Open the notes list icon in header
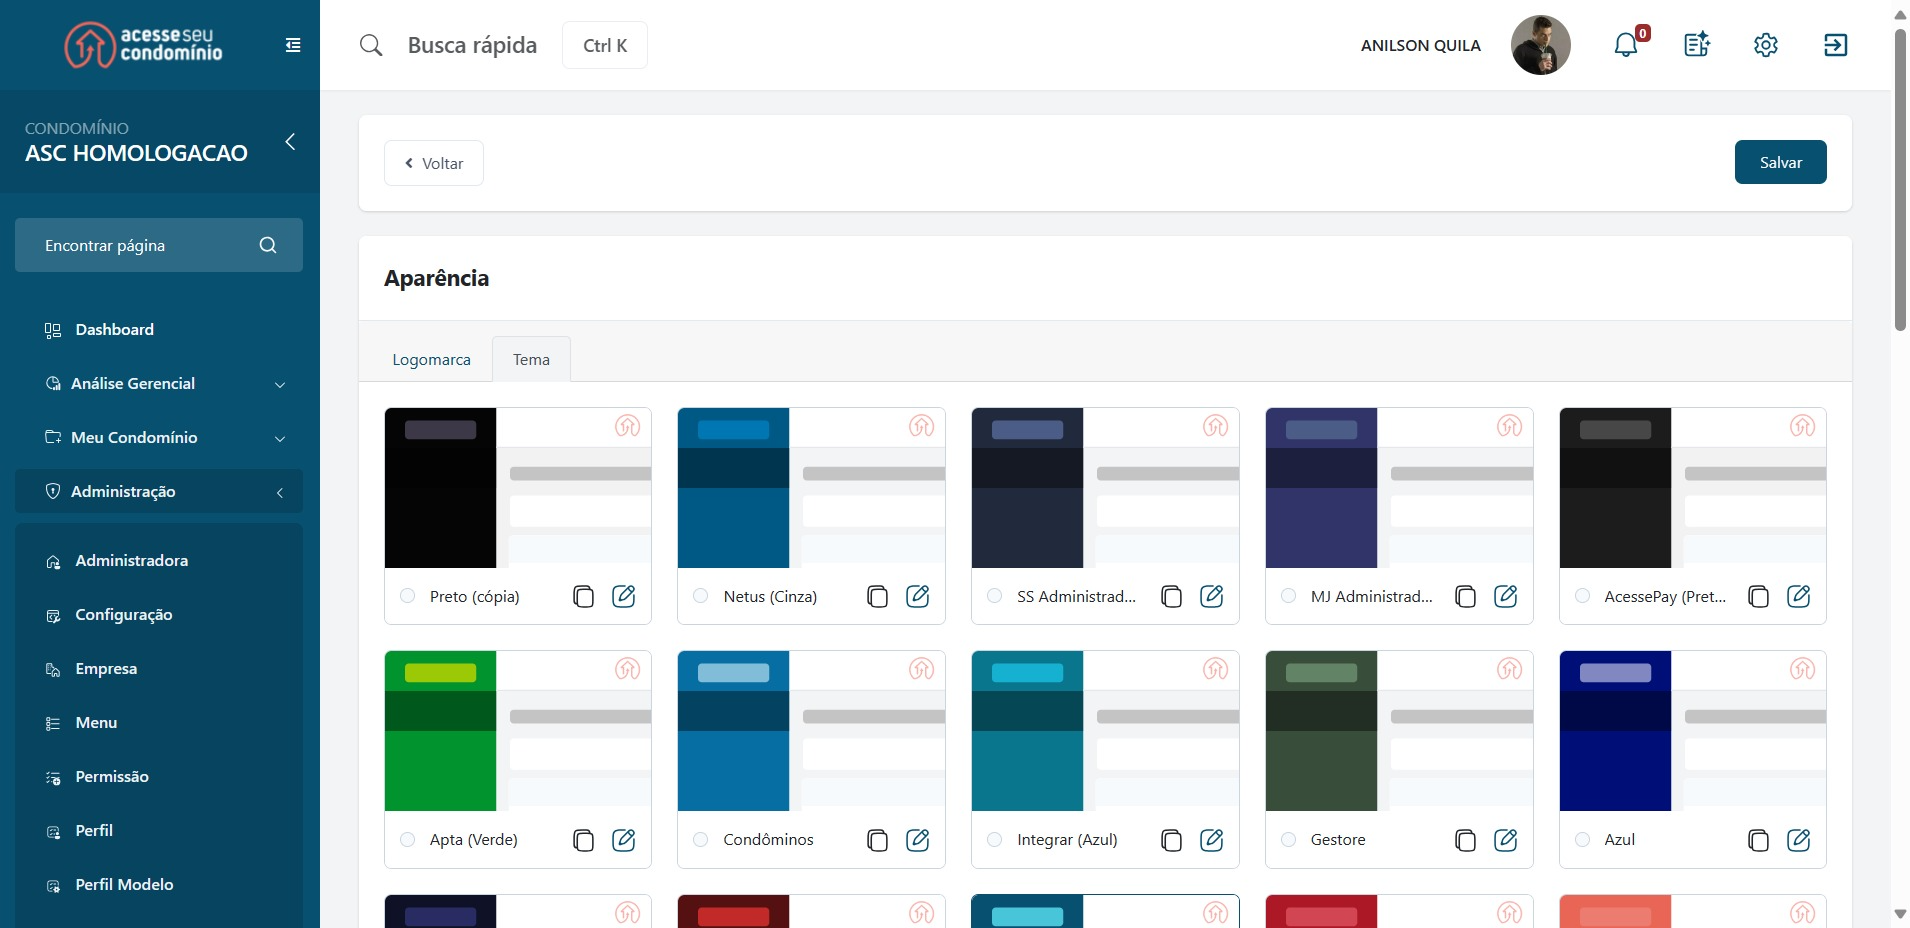This screenshot has width=1910, height=928. tap(1696, 45)
